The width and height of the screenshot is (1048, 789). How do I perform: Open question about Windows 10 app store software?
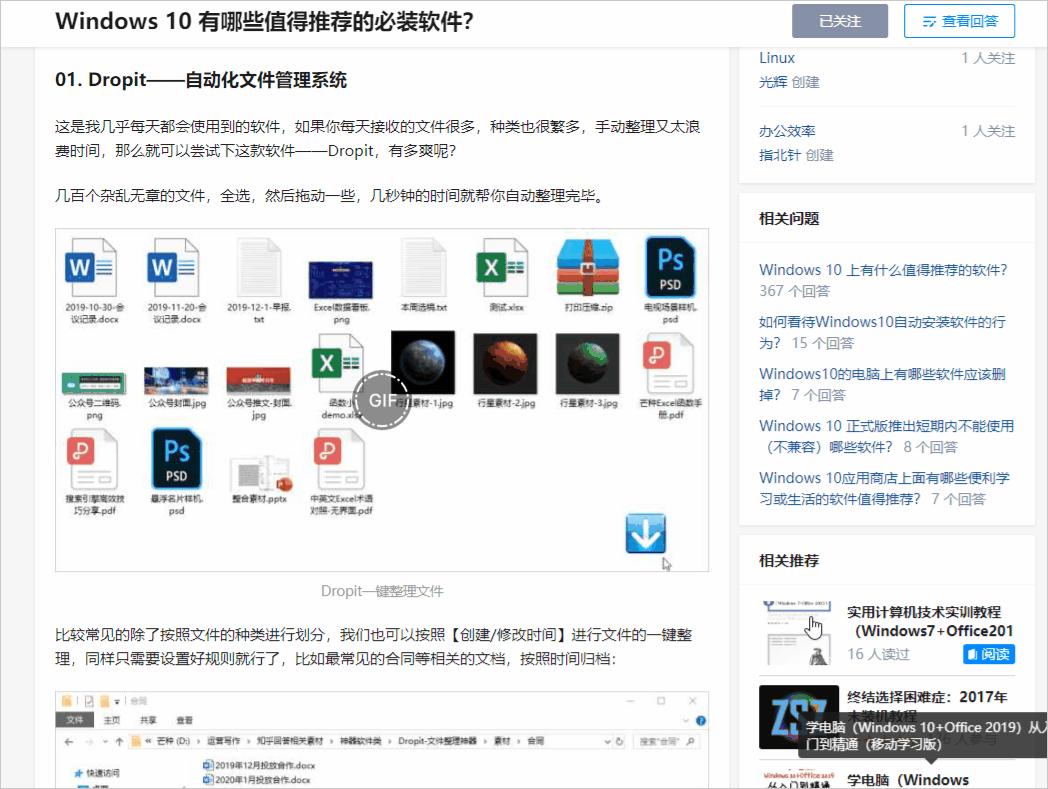point(884,489)
